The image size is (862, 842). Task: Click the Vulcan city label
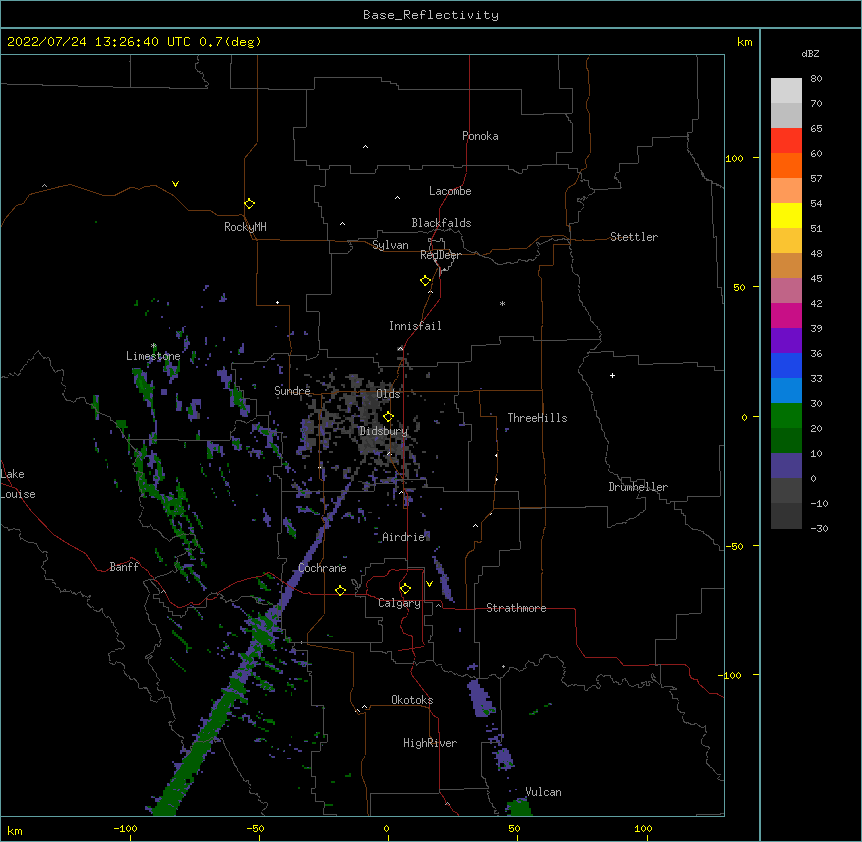[544, 792]
